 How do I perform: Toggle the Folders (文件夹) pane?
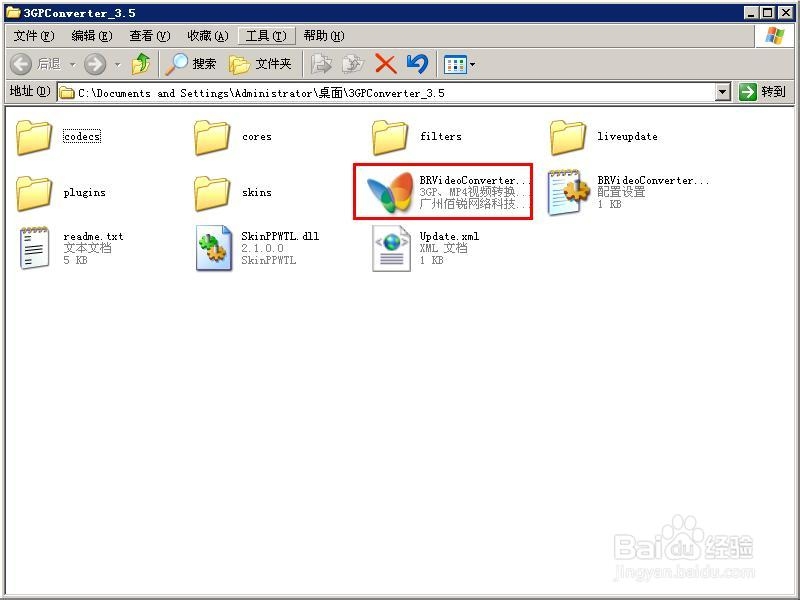point(260,64)
